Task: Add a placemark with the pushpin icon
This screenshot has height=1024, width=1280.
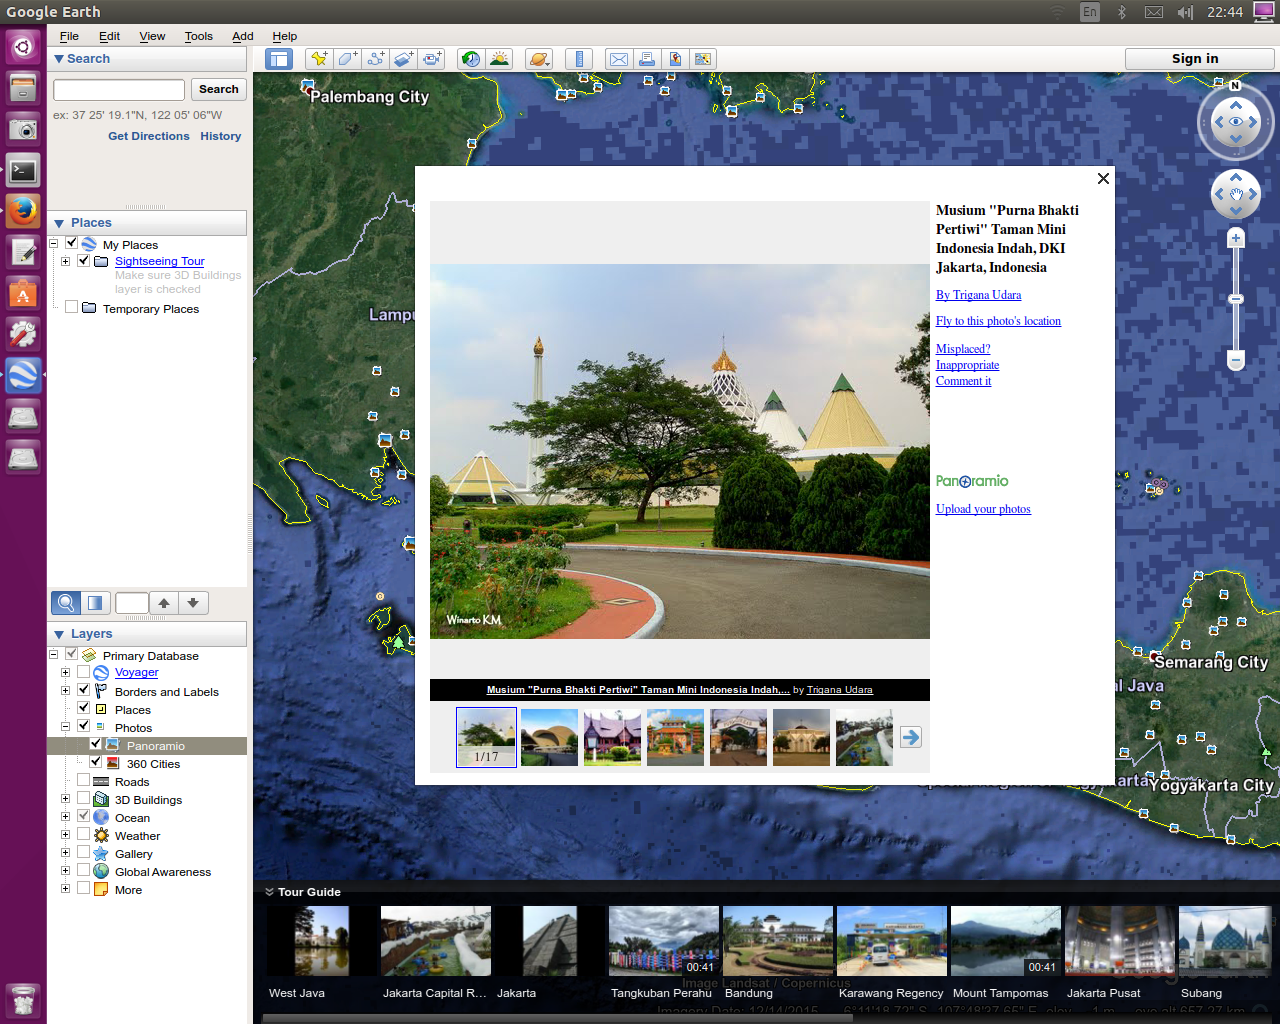Action: tap(319, 59)
